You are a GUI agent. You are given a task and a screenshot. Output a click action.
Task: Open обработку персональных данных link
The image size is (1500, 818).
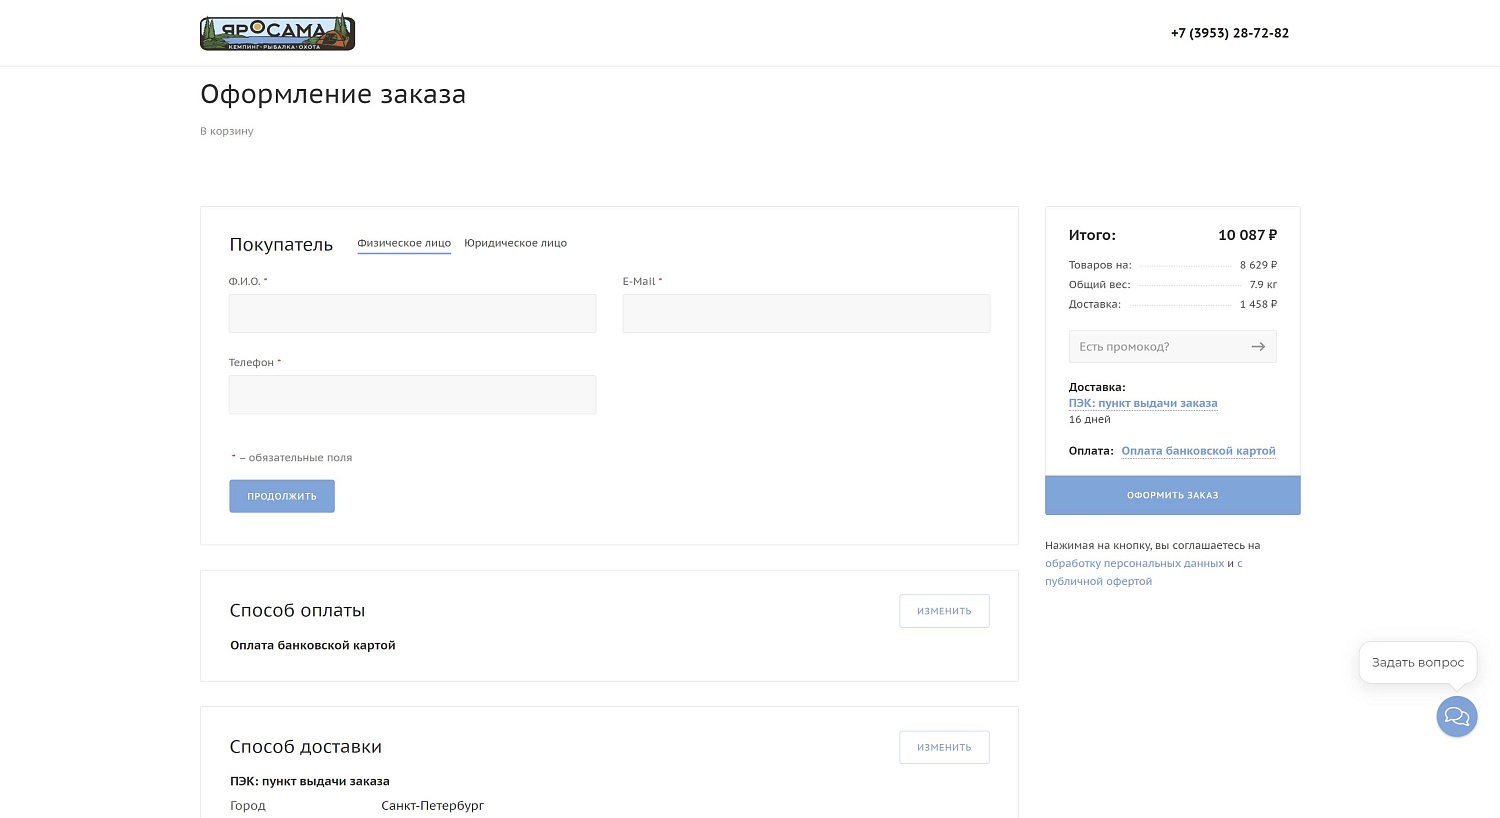point(1134,564)
